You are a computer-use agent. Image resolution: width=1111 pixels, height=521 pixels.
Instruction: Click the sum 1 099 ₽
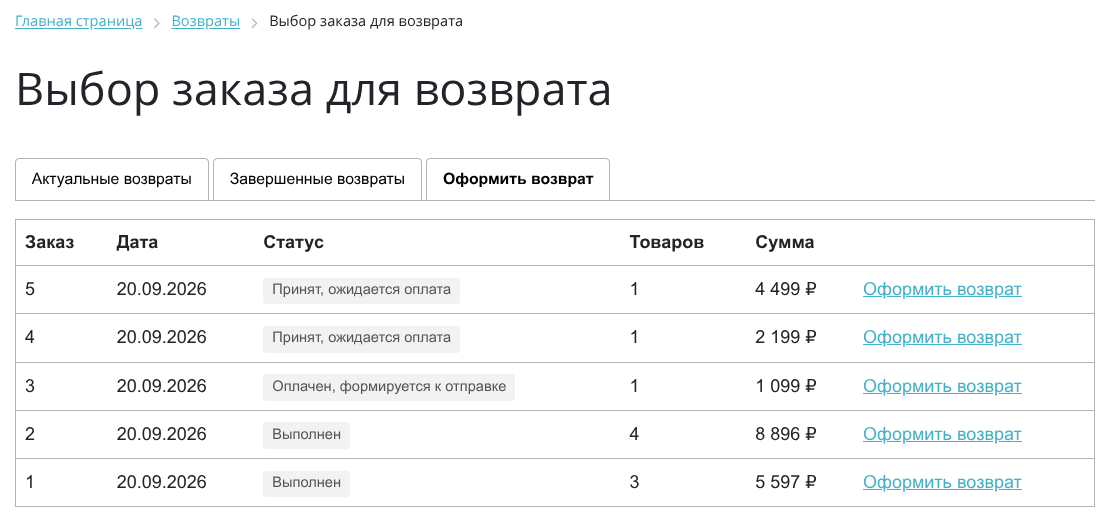[786, 386]
